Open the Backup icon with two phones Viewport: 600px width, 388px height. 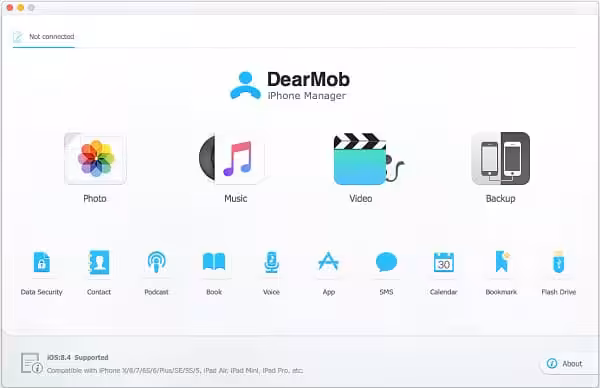pos(501,158)
